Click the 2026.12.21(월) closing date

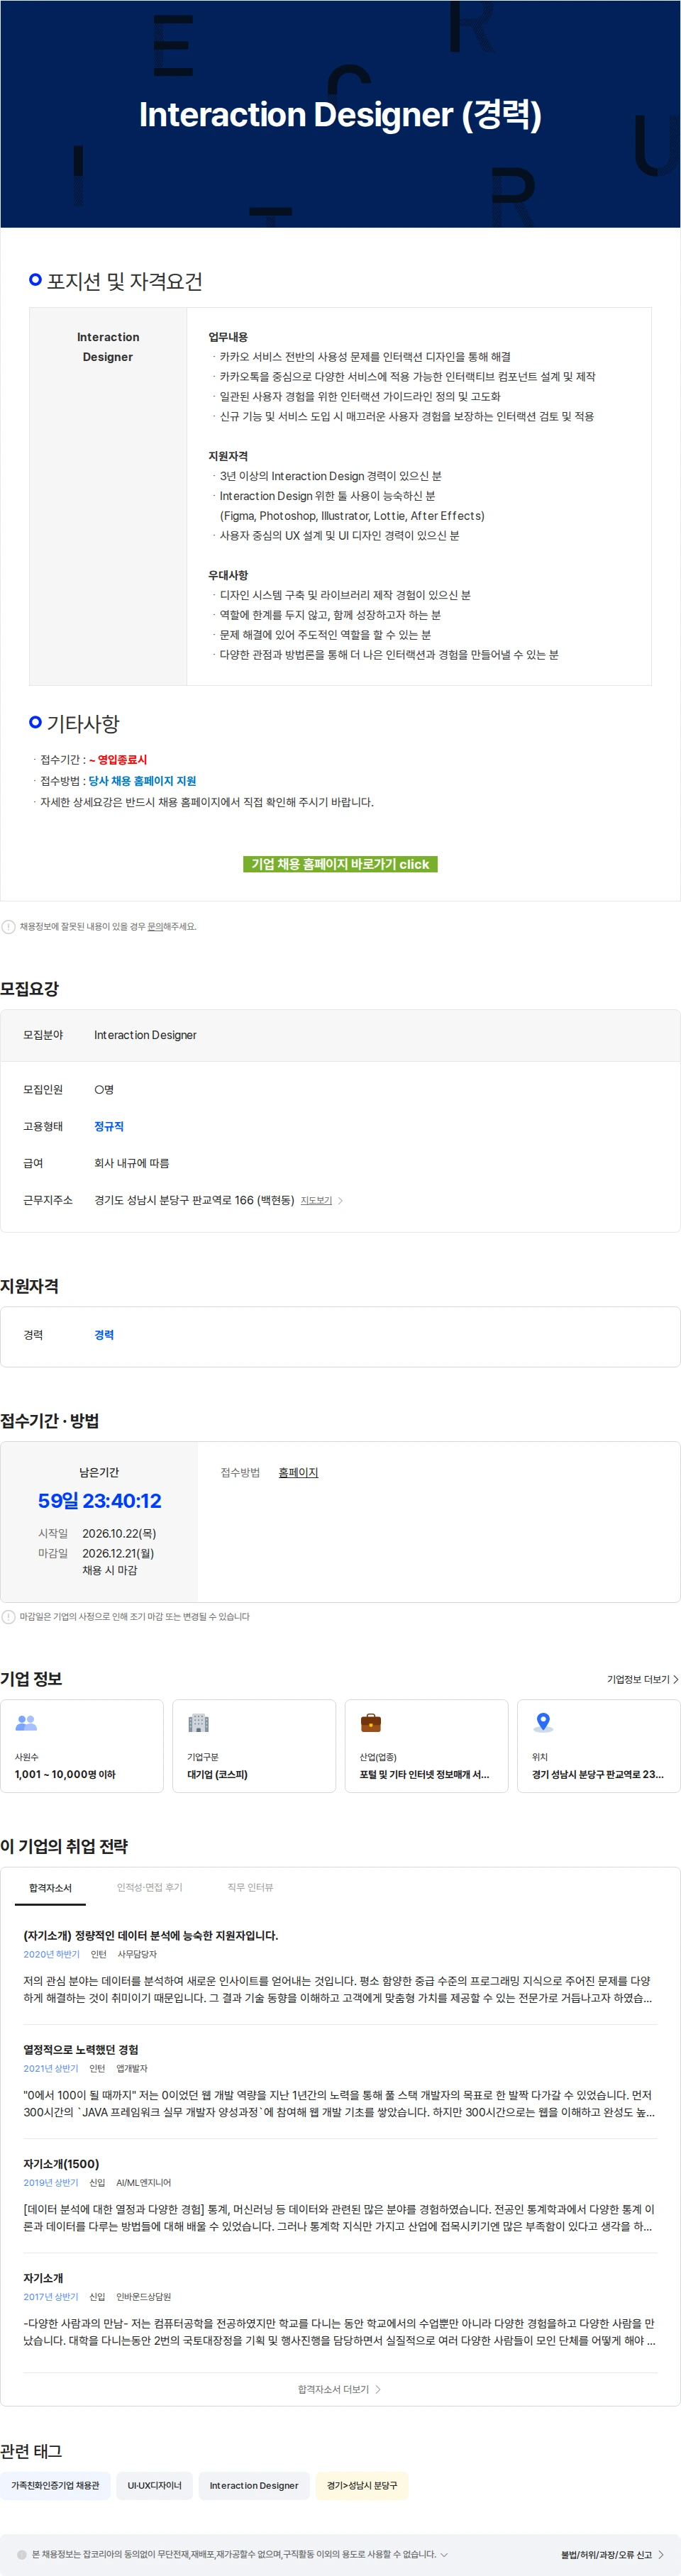[x=118, y=1553]
